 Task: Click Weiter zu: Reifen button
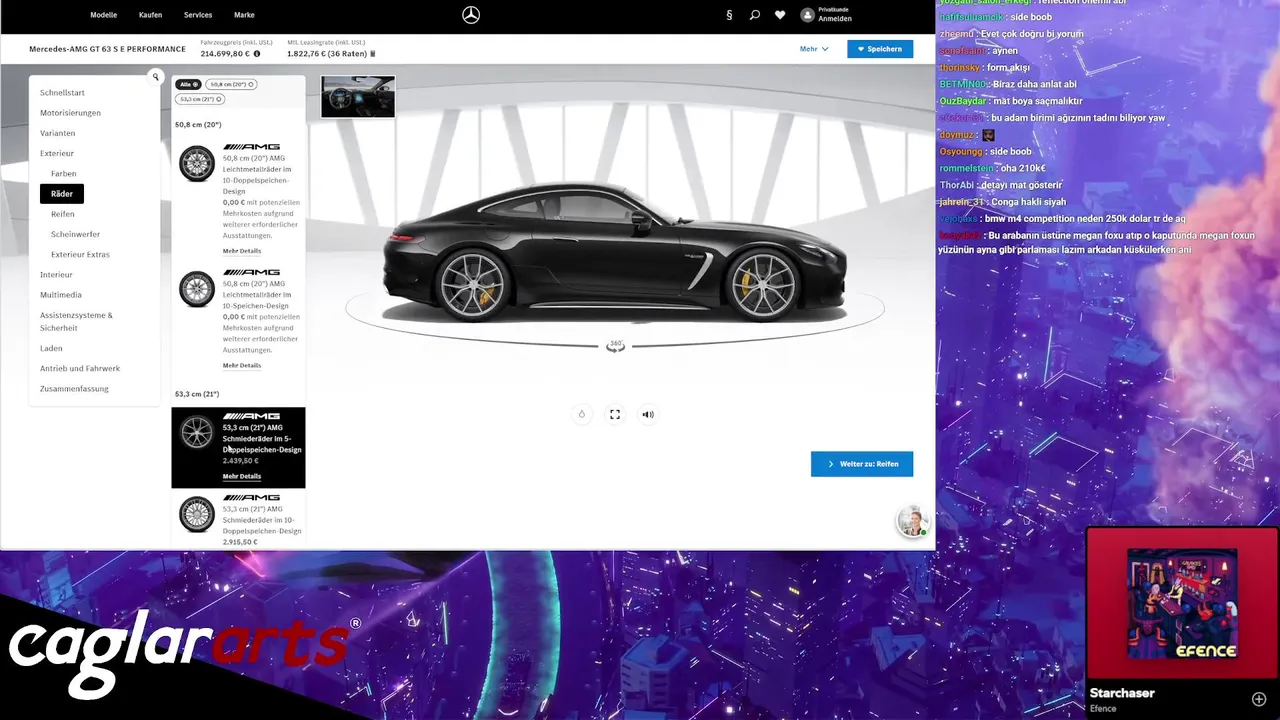click(x=862, y=464)
